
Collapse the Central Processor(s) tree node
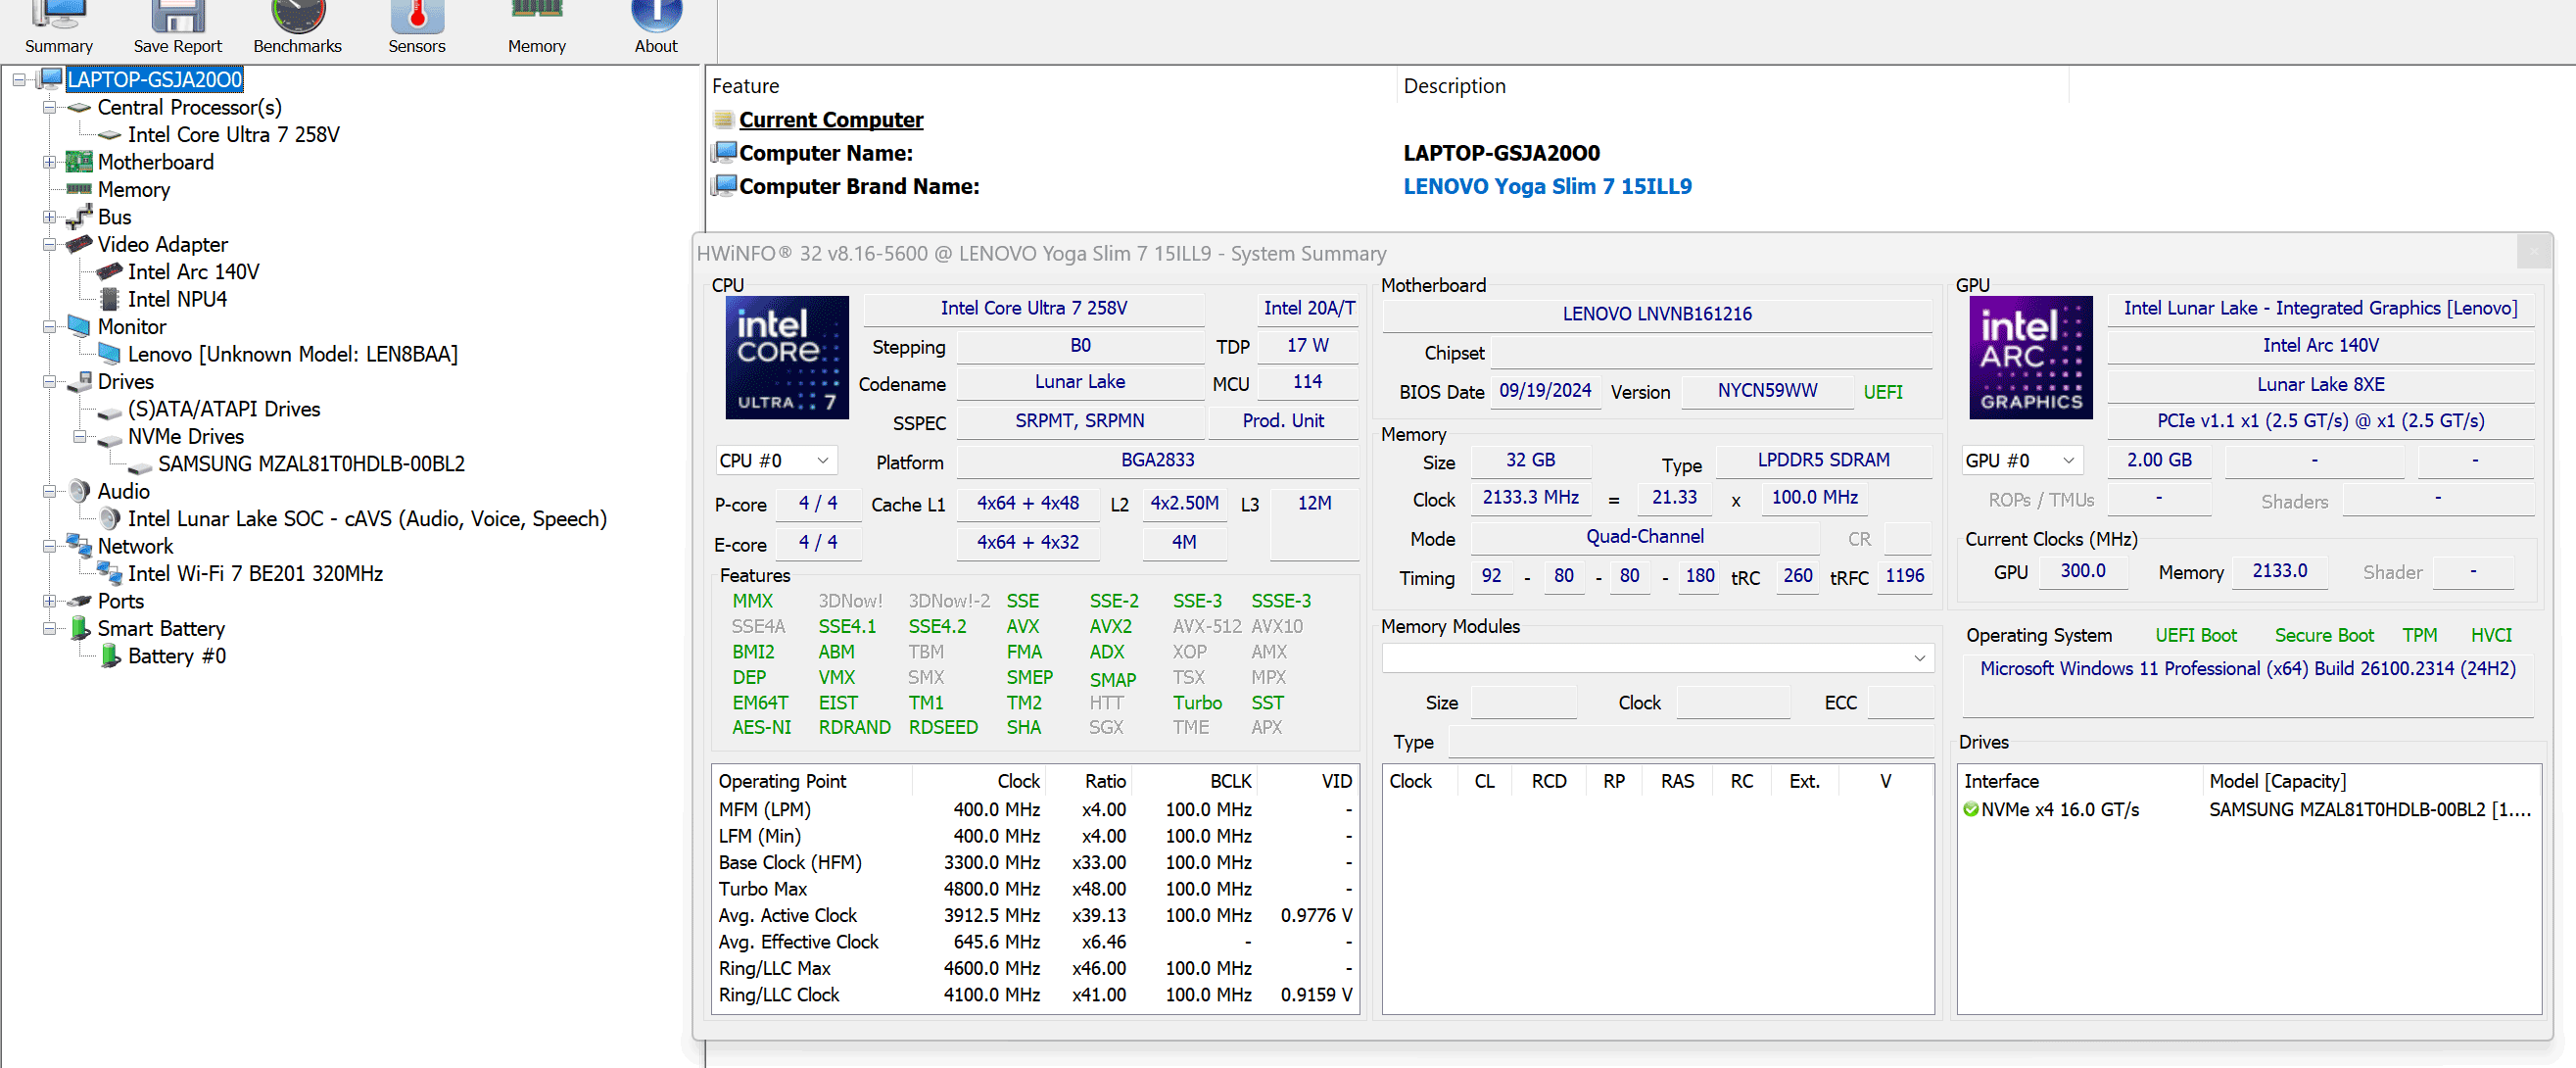point(49,107)
